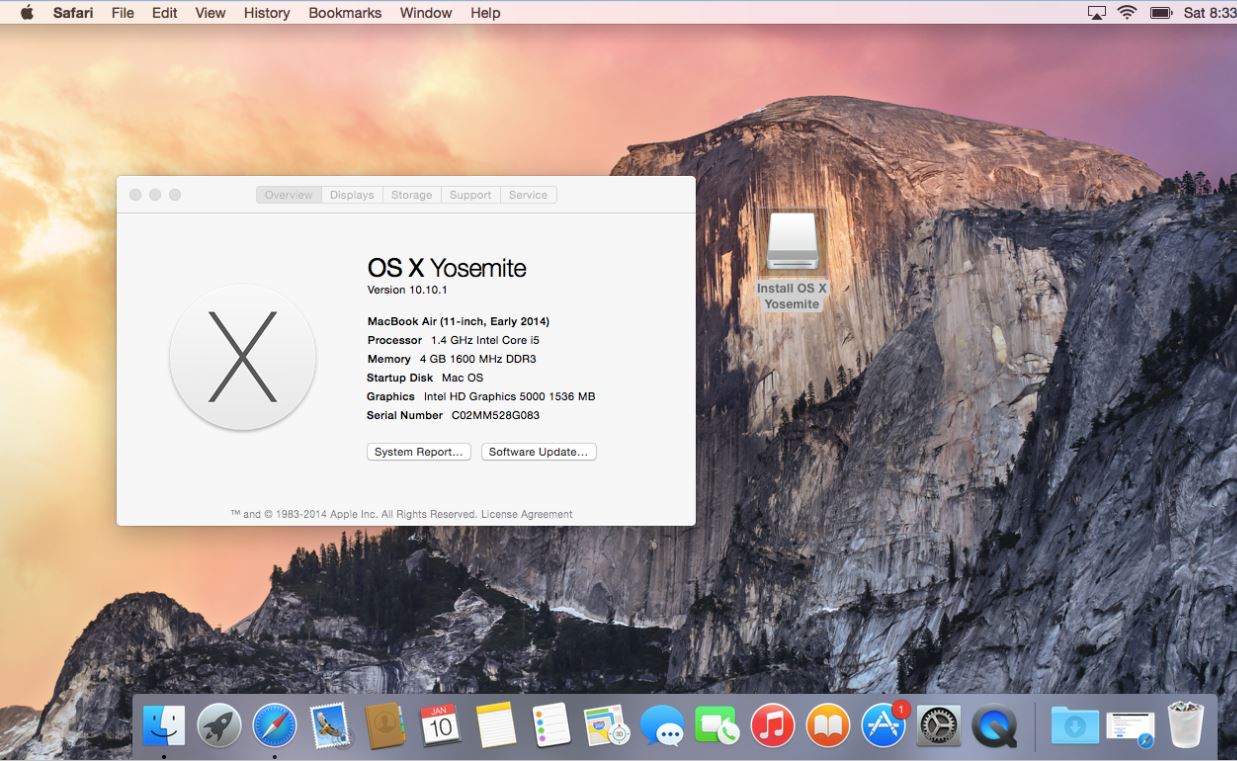The height and width of the screenshot is (761, 1237).
Task: Open the Apple menu
Action: [26, 12]
